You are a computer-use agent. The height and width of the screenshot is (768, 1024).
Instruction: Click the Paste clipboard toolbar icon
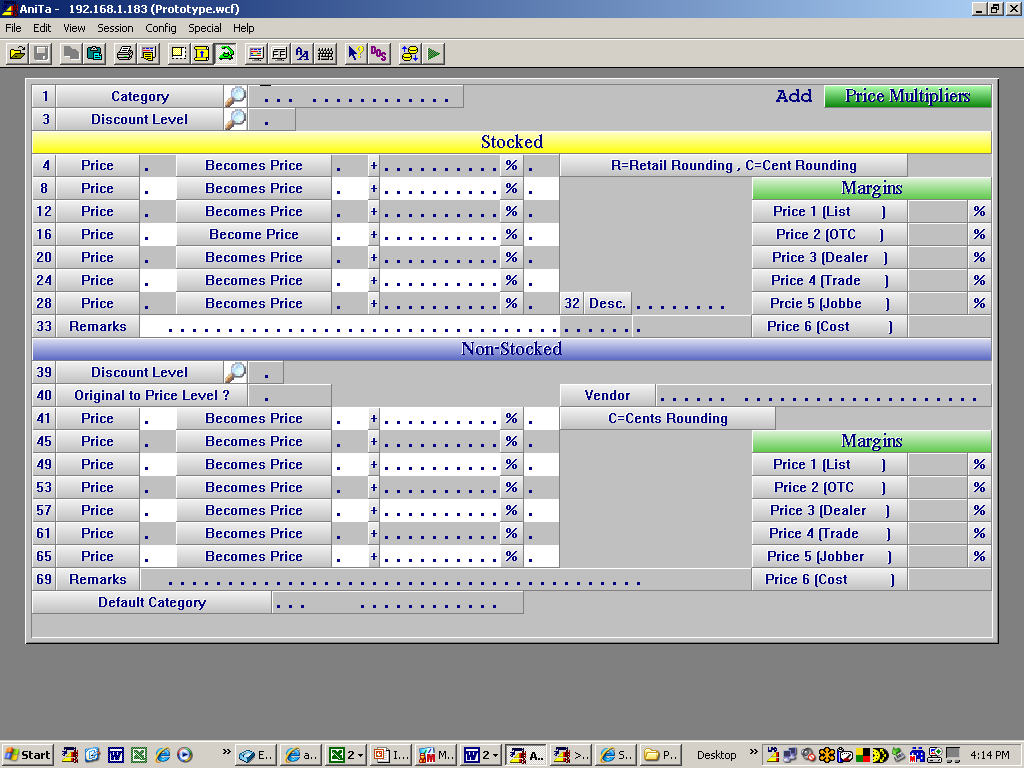click(x=95, y=54)
